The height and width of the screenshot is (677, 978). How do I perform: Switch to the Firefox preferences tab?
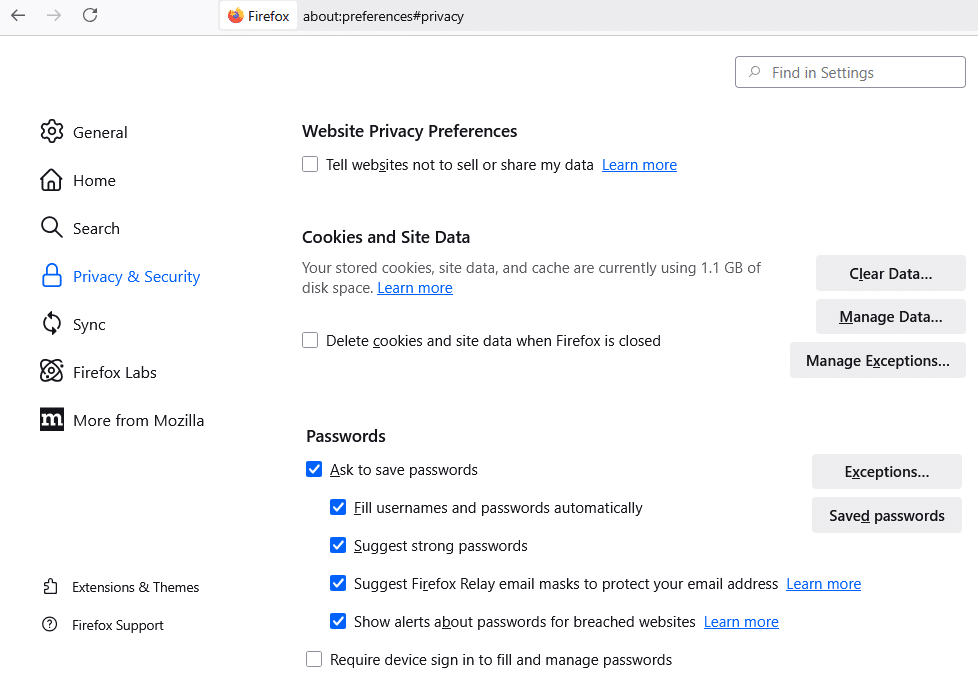(x=258, y=15)
